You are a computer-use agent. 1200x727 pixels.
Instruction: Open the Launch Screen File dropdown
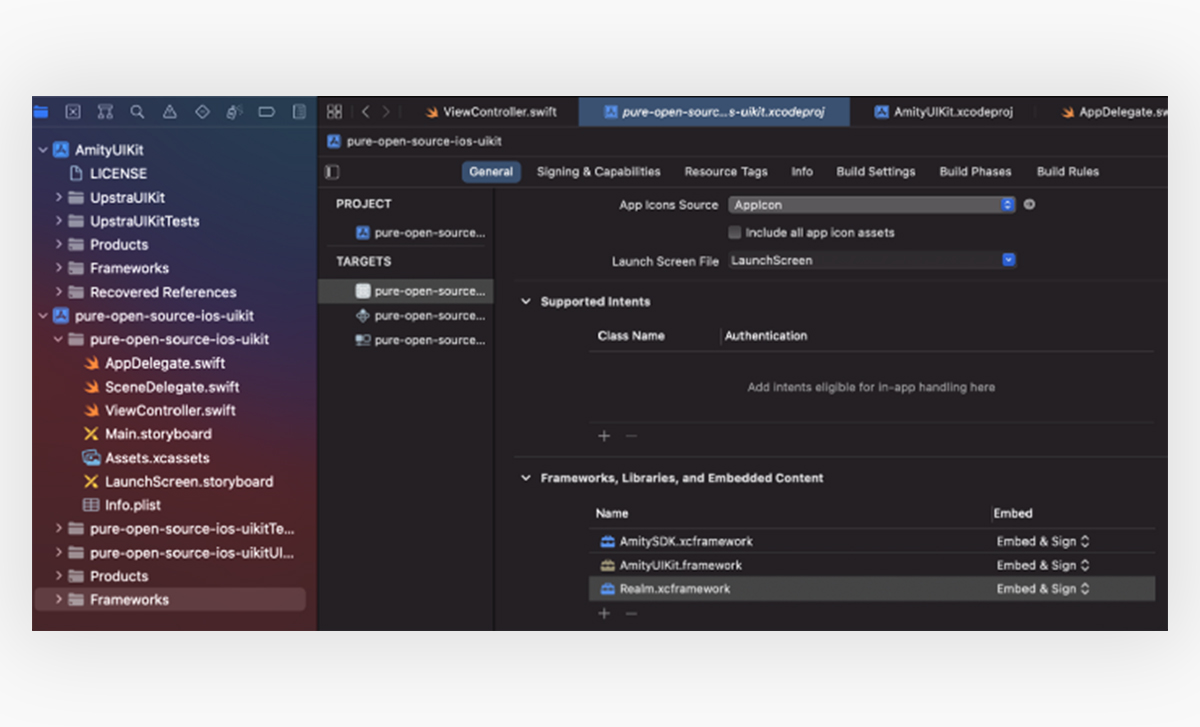point(871,260)
